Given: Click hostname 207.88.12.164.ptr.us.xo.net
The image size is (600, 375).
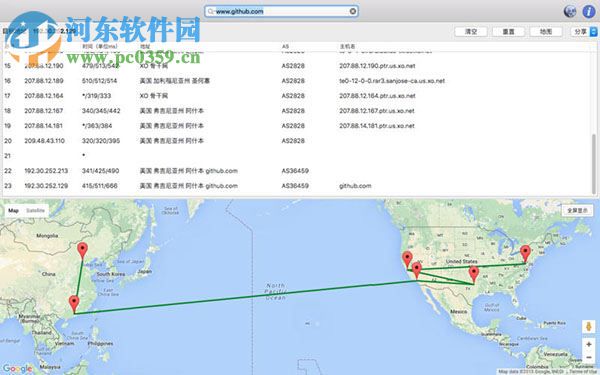Looking at the screenshot, I should [x=377, y=96].
